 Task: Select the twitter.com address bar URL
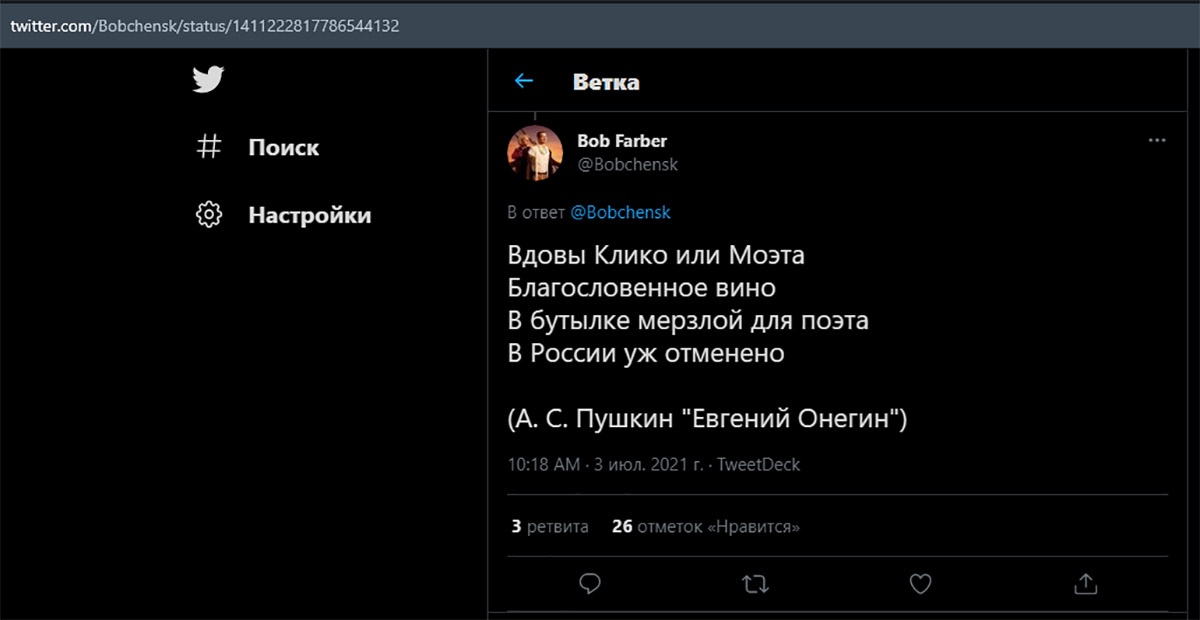[x=205, y=26]
